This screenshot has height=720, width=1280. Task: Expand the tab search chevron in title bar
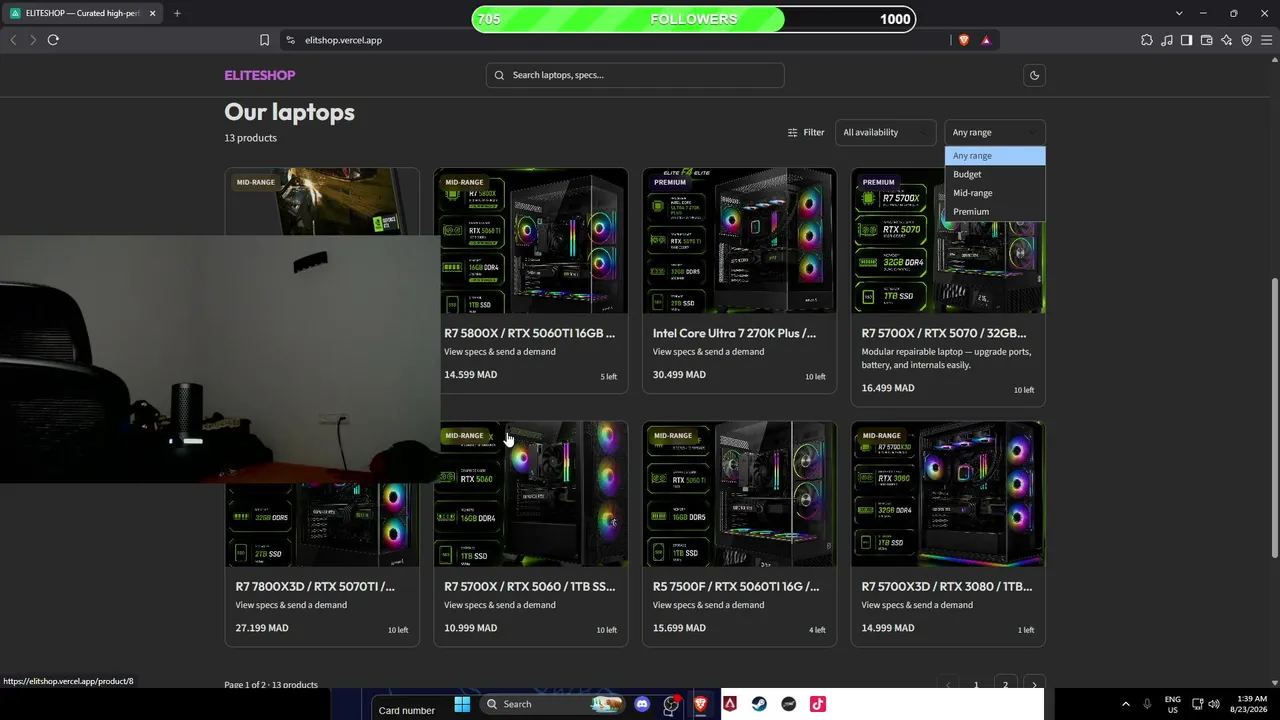[1179, 13]
